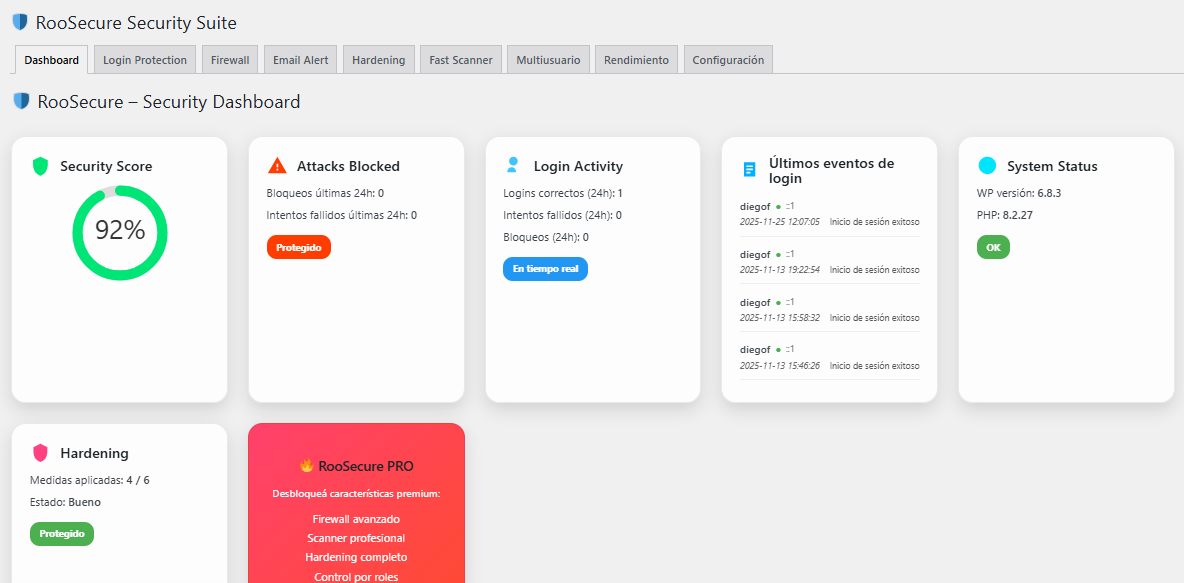Click the document icon for Últimos eventos
Screen dimensions: 1184x583
749,169
